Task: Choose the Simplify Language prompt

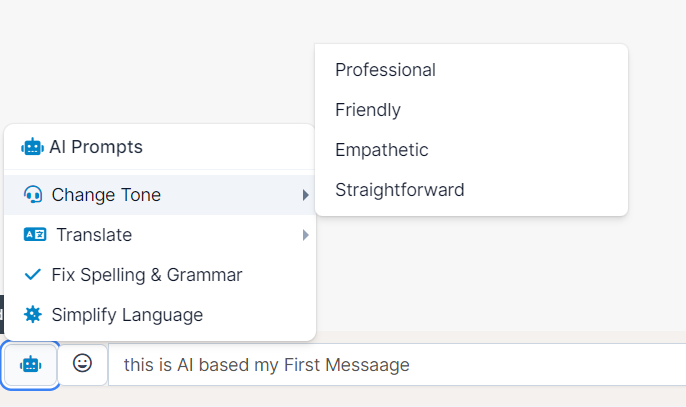Action: click(127, 315)
